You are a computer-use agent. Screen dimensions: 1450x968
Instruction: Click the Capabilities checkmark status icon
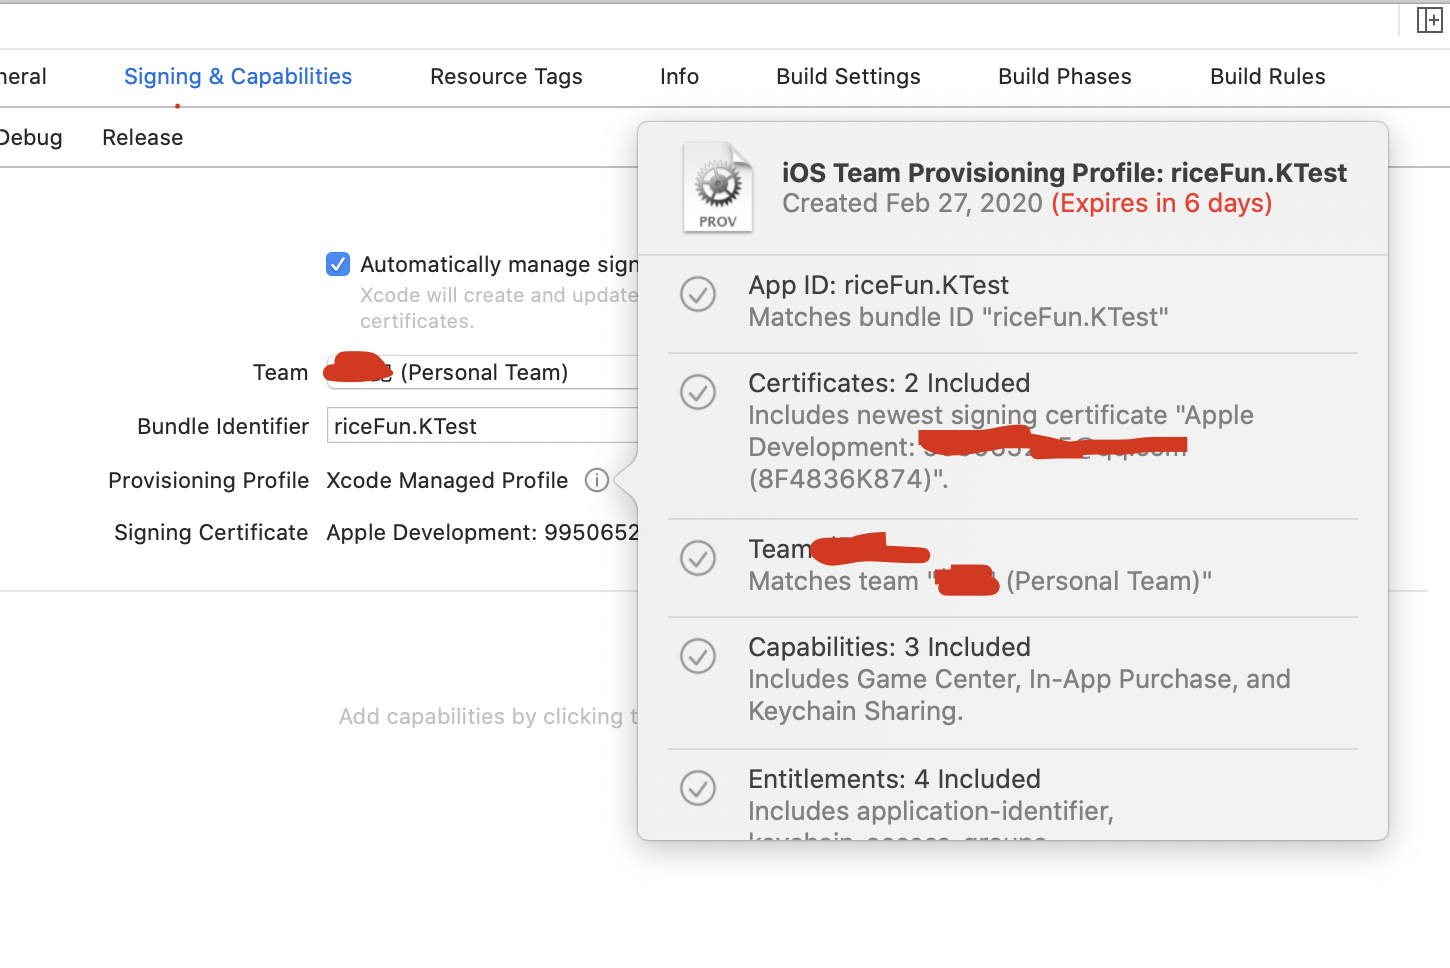tap(698, 656)
